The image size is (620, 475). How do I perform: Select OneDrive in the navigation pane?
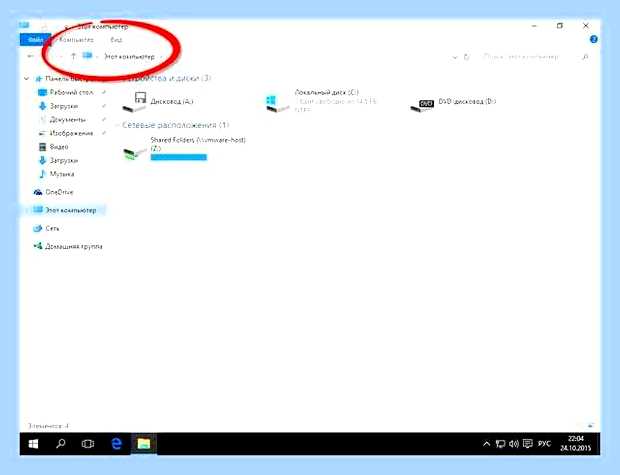point(59,192)
